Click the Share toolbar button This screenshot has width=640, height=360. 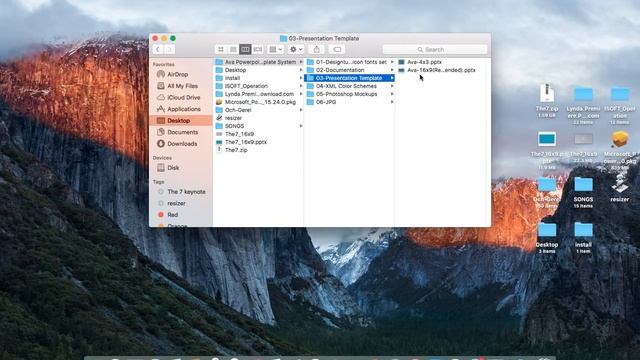316,49
